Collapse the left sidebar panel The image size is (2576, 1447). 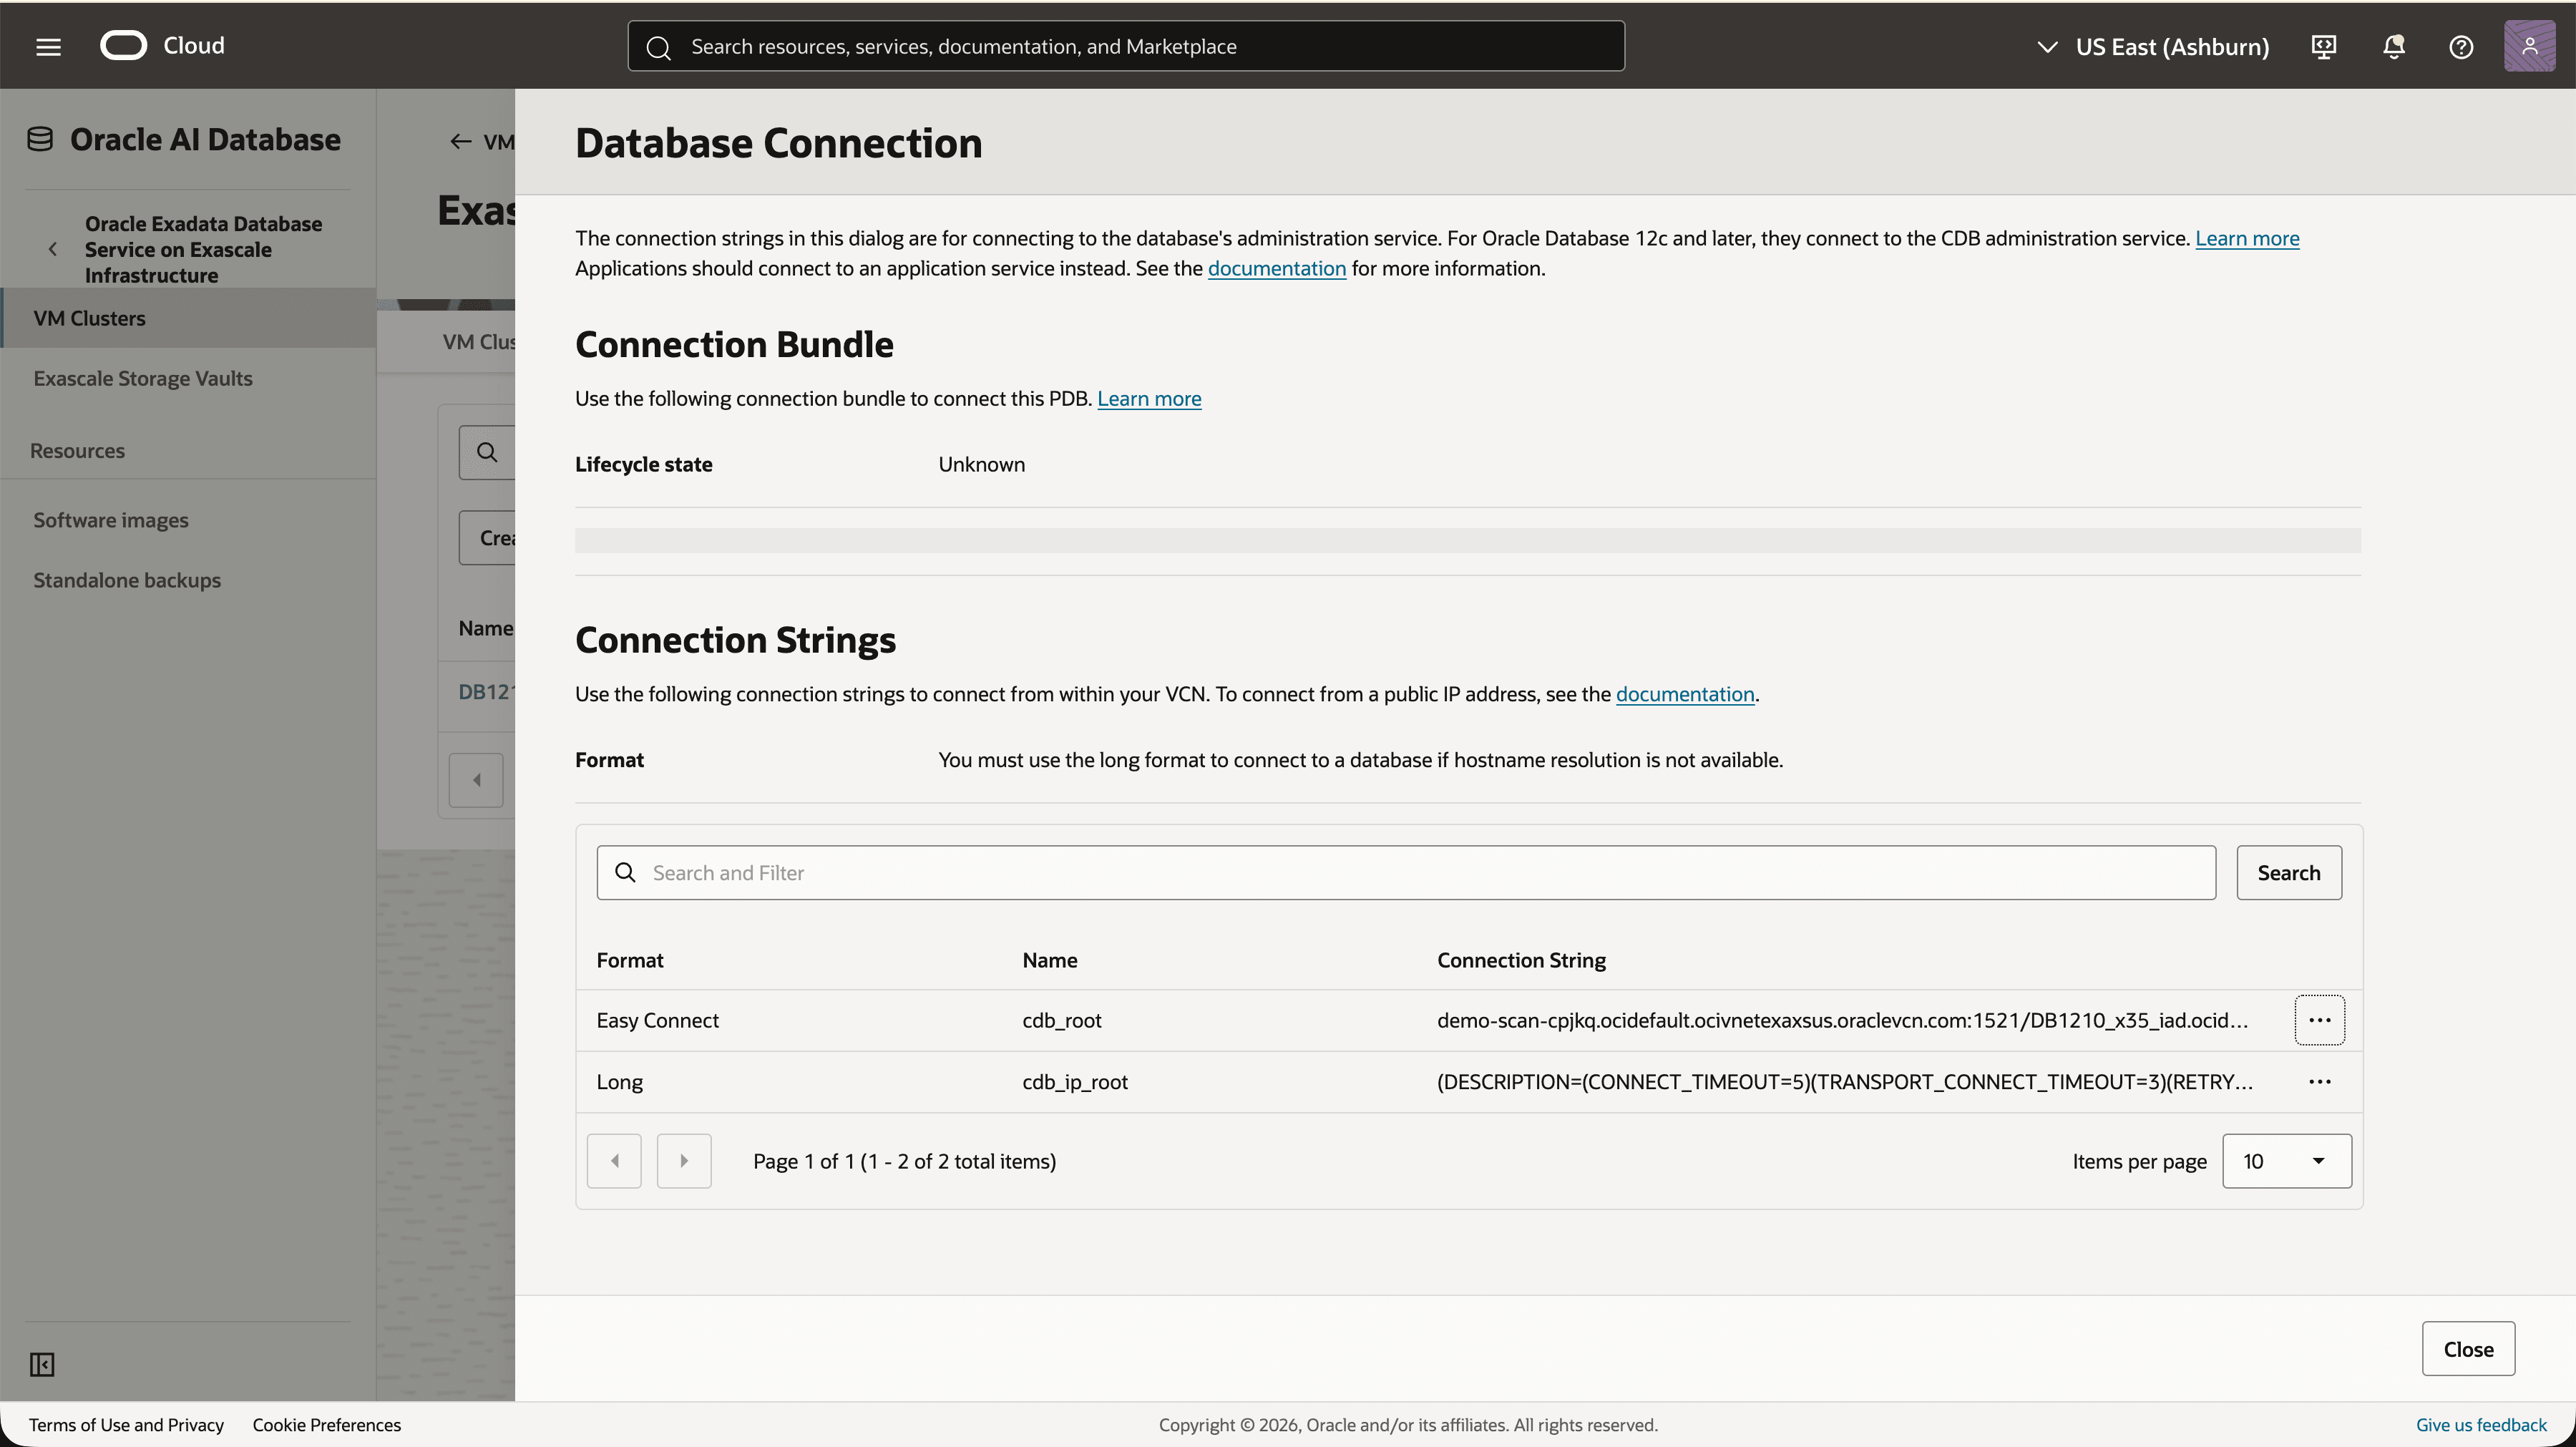click(x=42, y=1364)
